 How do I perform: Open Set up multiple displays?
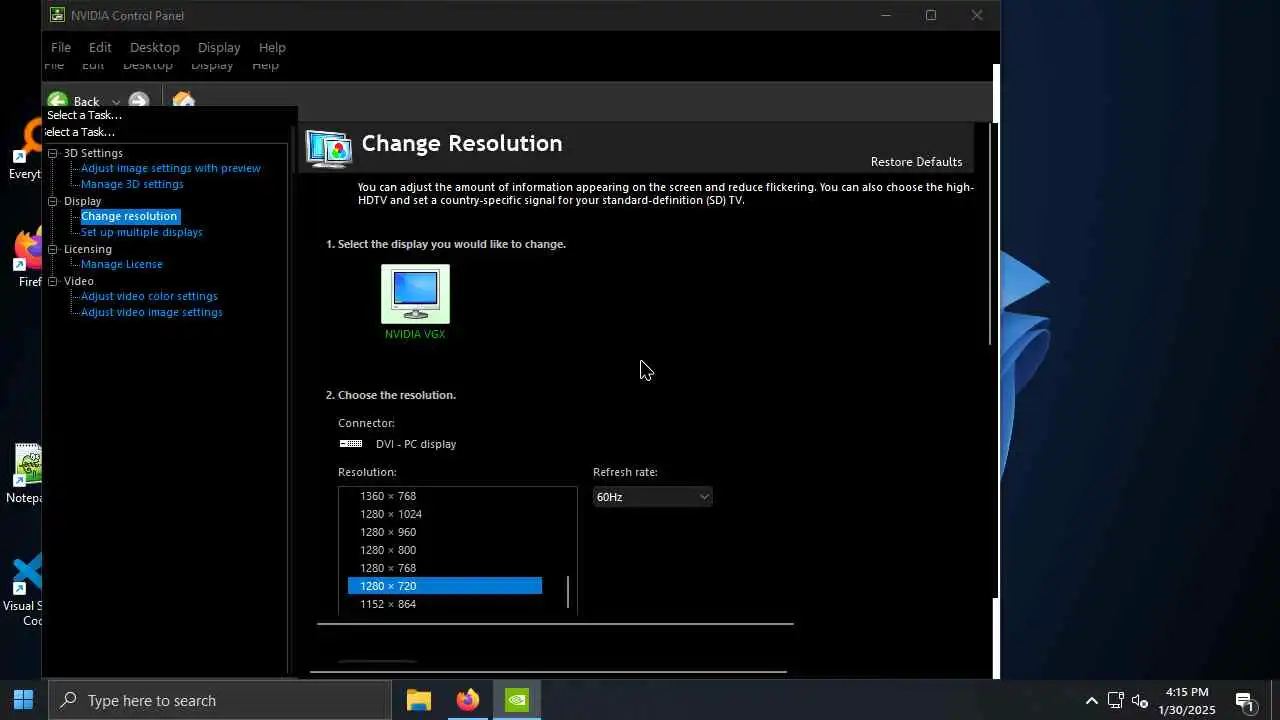[142, 232]
